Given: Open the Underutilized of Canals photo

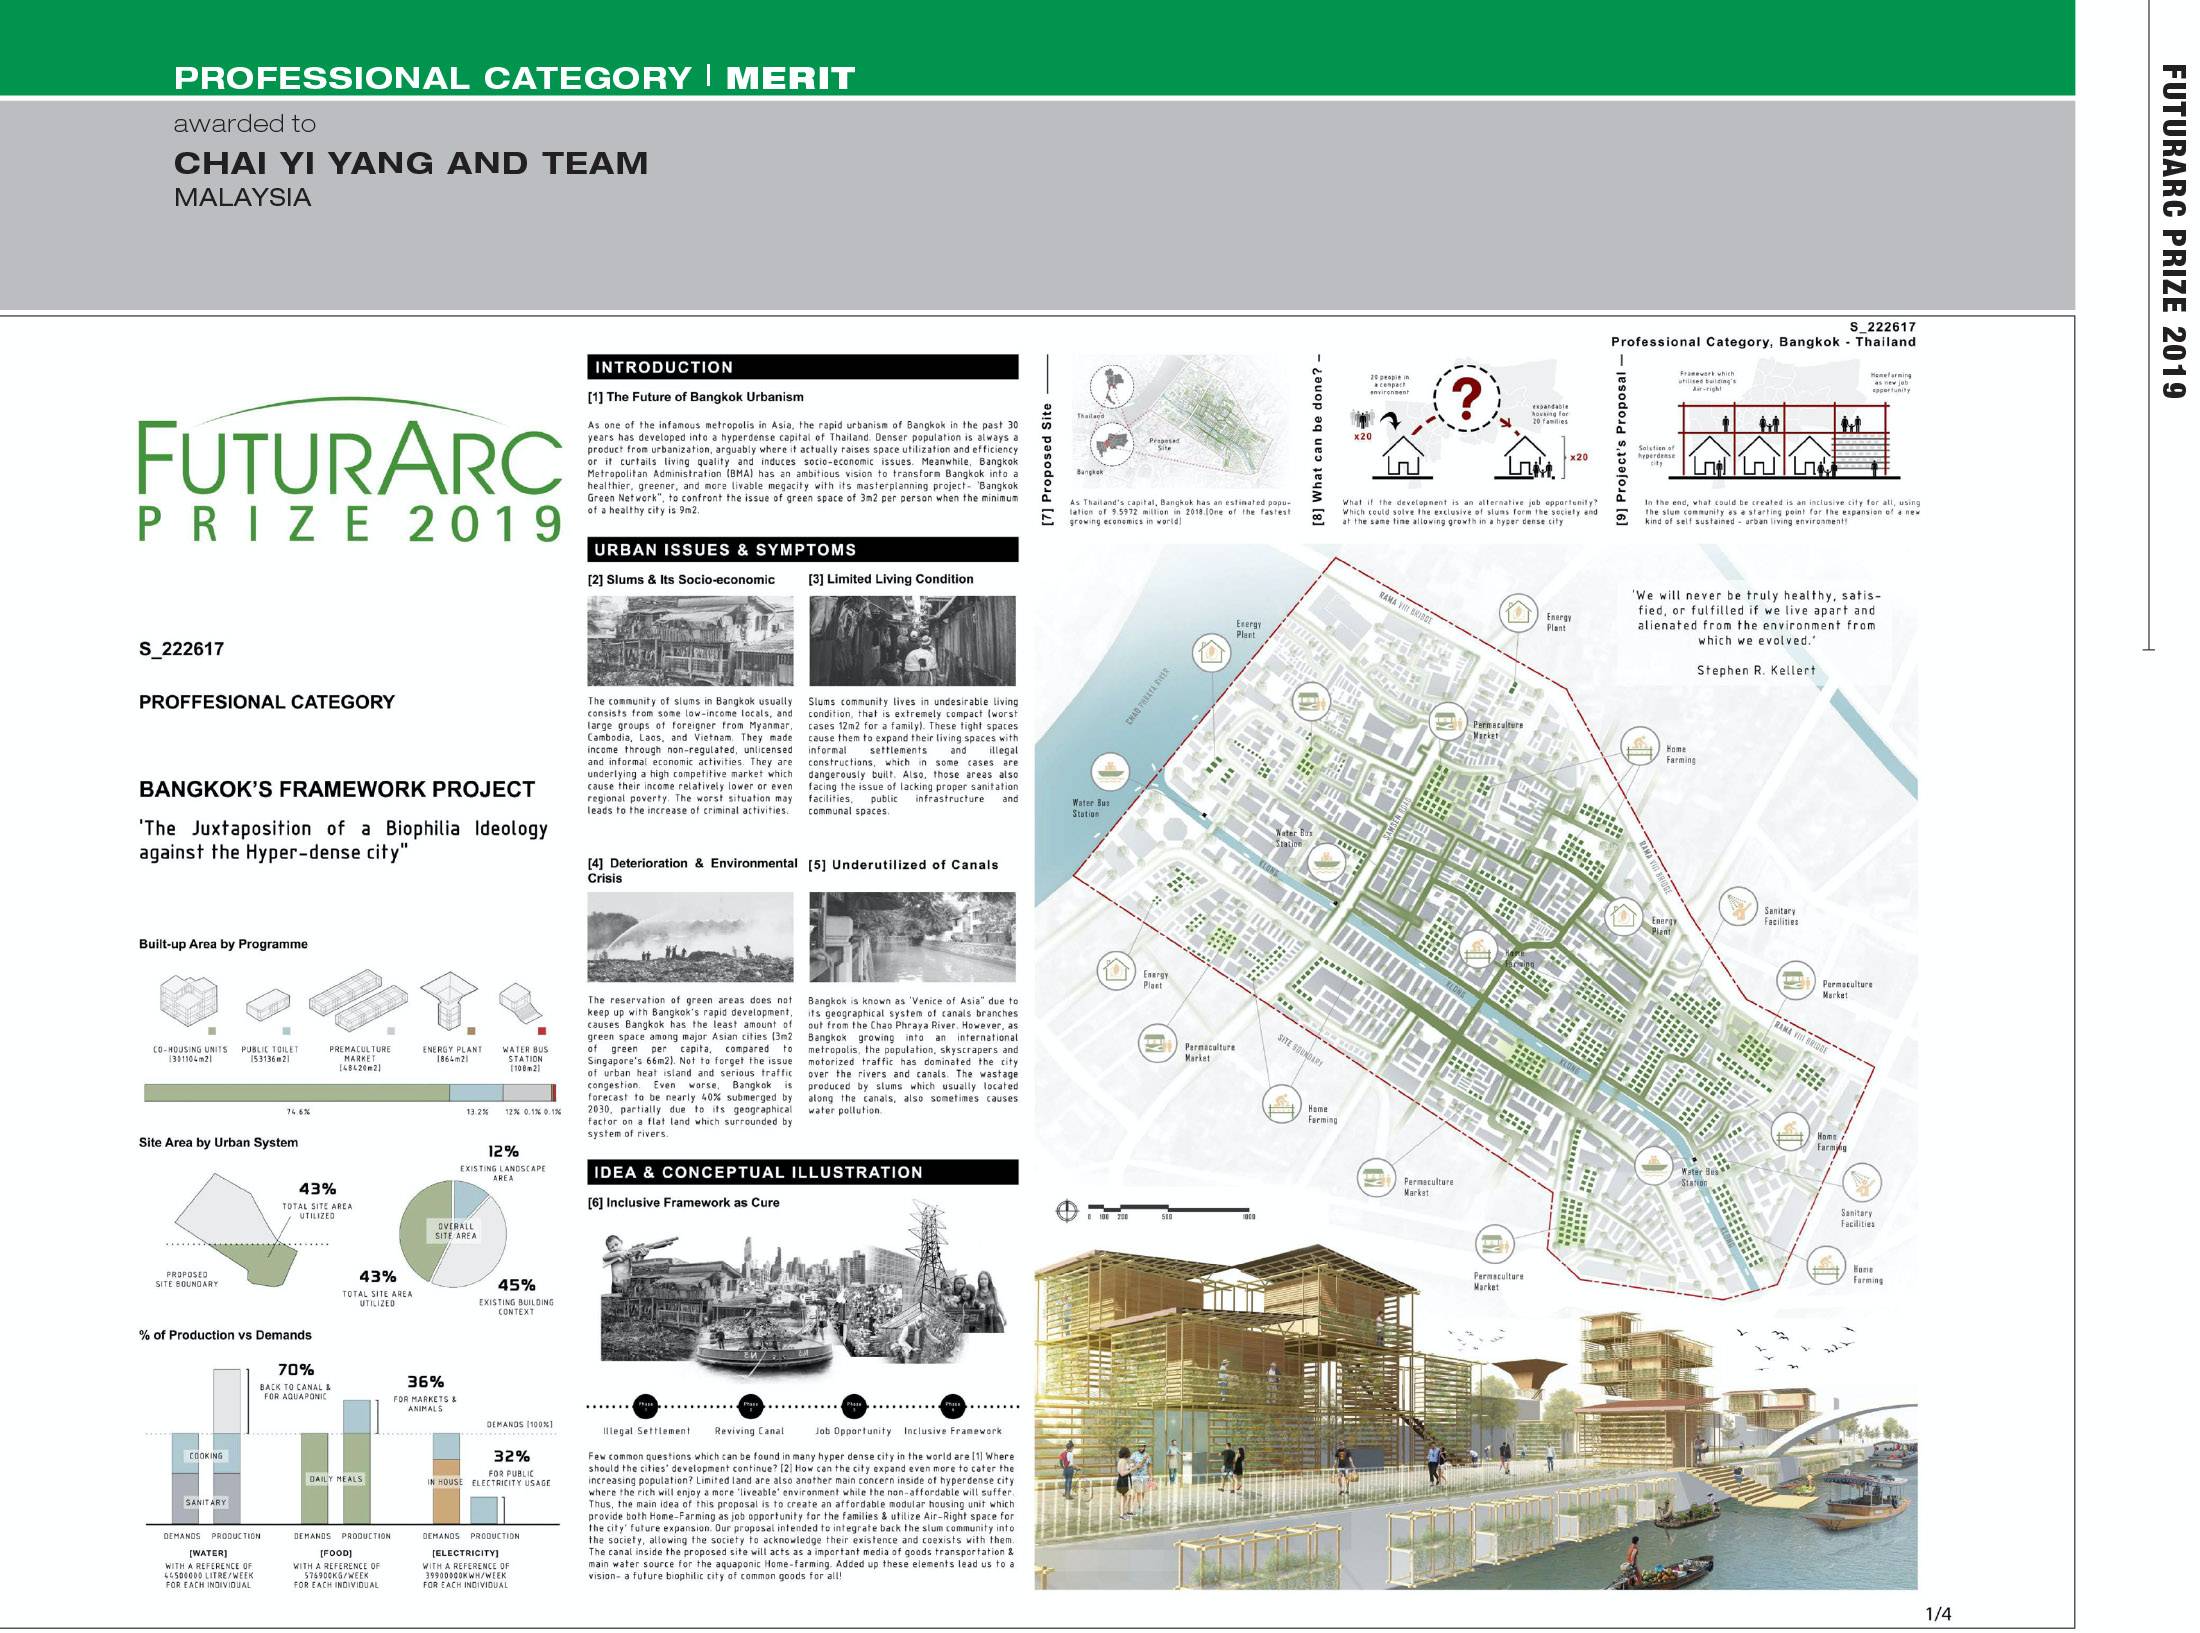Looking at the screenshot, I should (x=912, y=937).
